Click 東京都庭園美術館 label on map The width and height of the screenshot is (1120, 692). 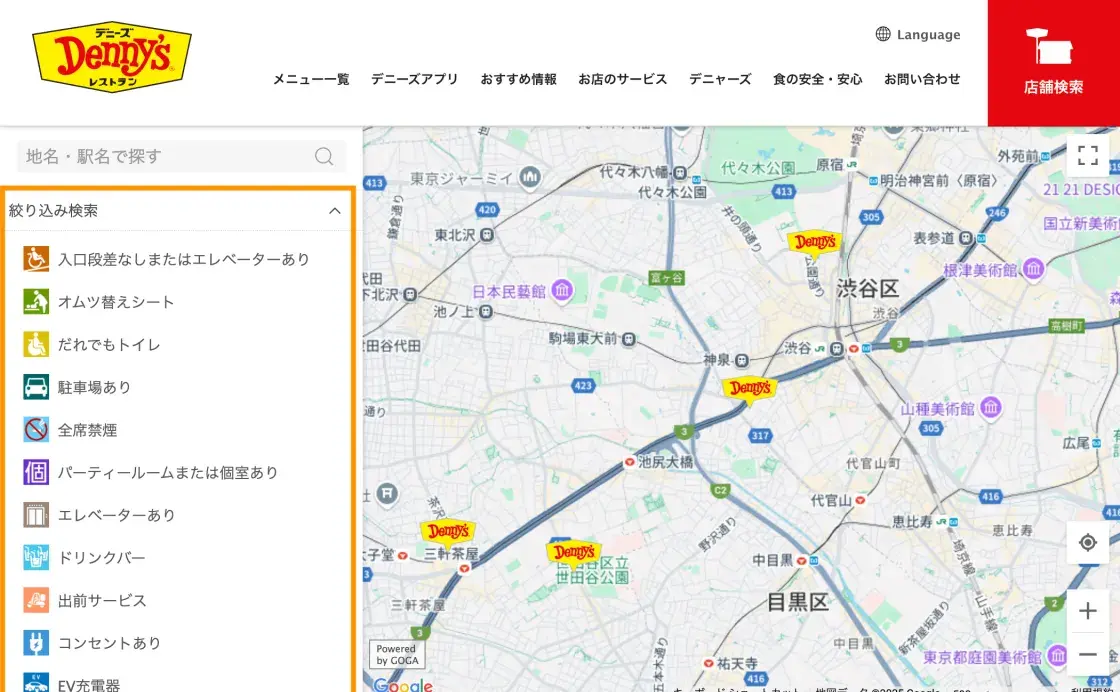coord(982,657)
